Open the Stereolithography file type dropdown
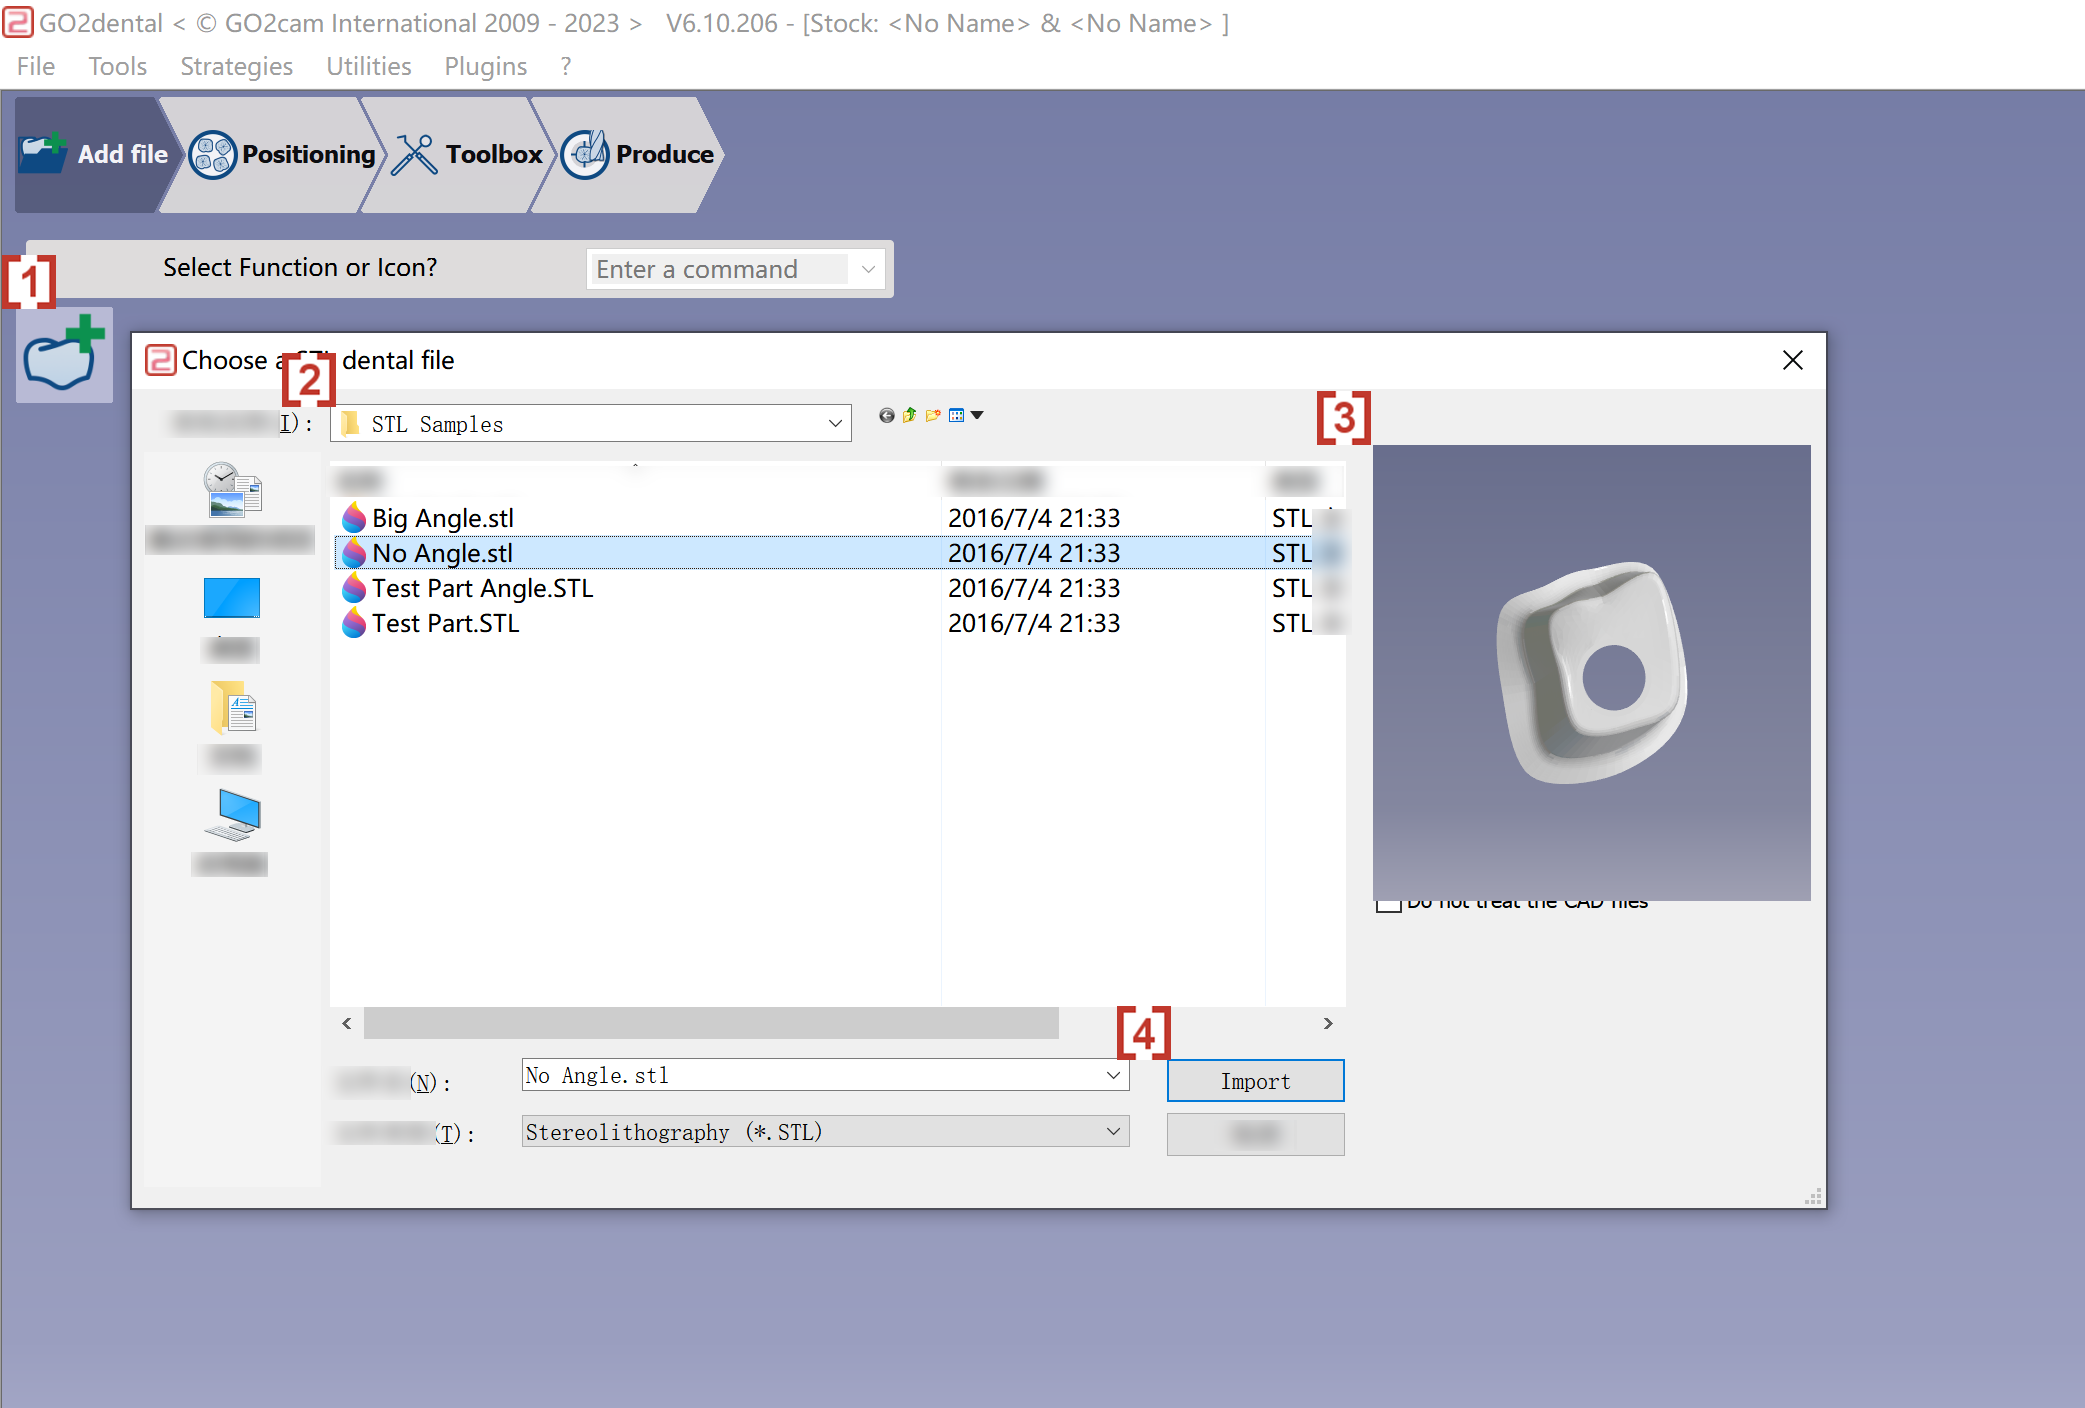The image size is (2085, 1408). coord(825,1132)
